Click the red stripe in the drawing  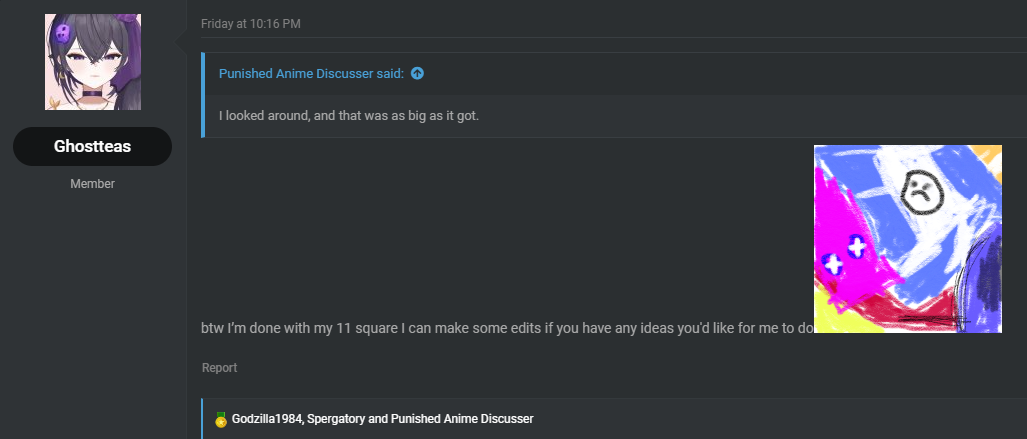click(917, 309)
